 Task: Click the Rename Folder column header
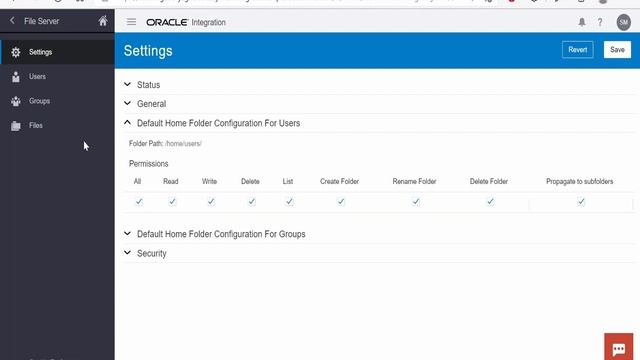(x=414, y=182)
